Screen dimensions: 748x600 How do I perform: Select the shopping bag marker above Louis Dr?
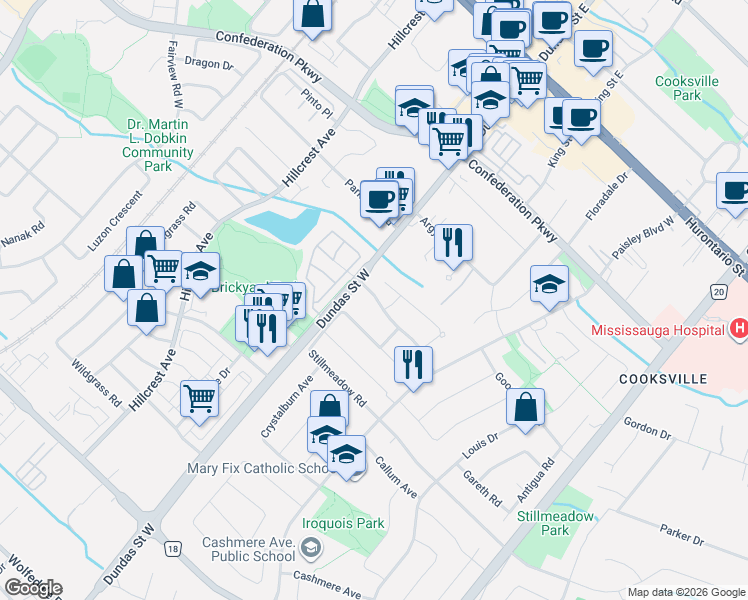(x=525, y=408)
